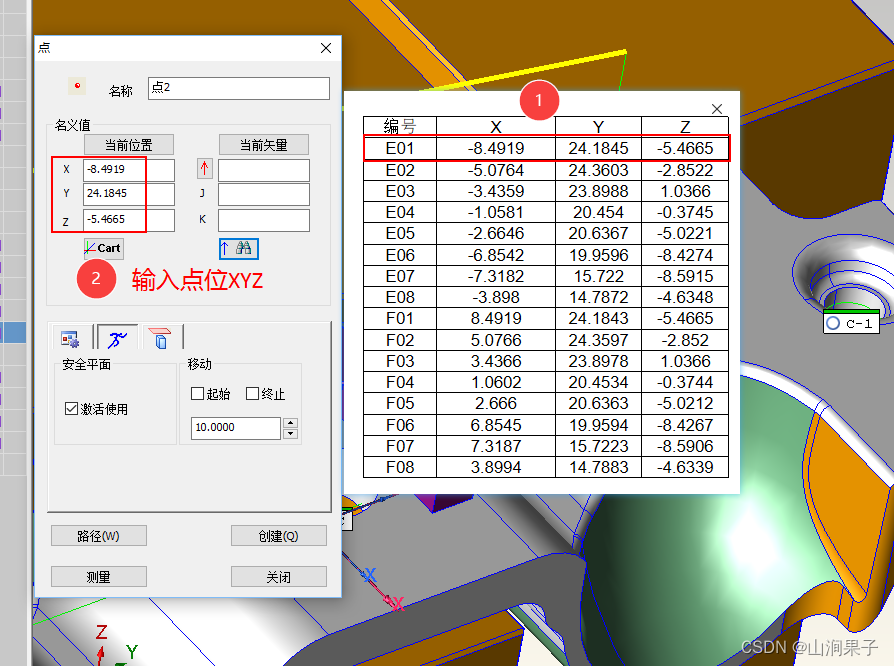Click the up stepper arrow beside 10.0000

(x=289, y=422)
